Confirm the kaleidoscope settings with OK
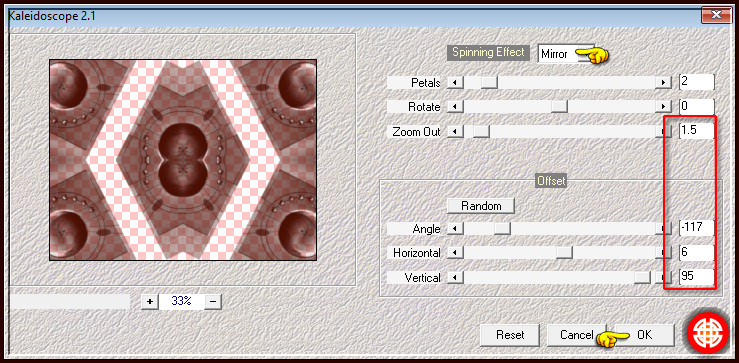 pos(644,335)
